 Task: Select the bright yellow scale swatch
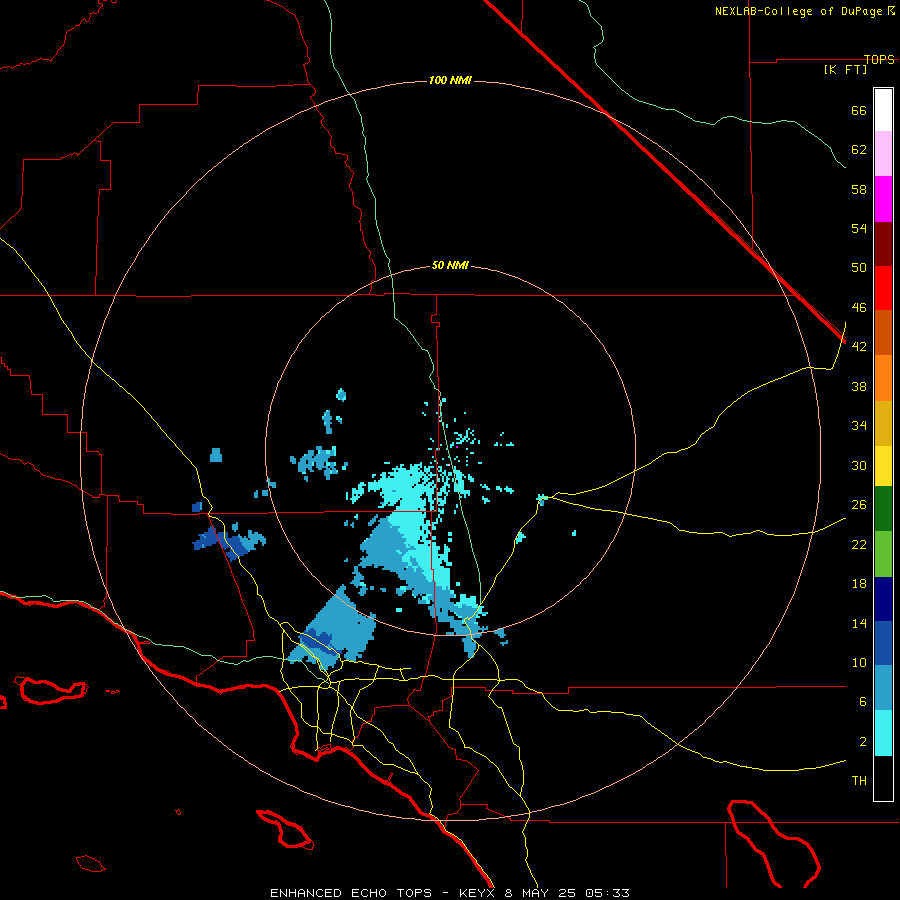coord(883,466)
